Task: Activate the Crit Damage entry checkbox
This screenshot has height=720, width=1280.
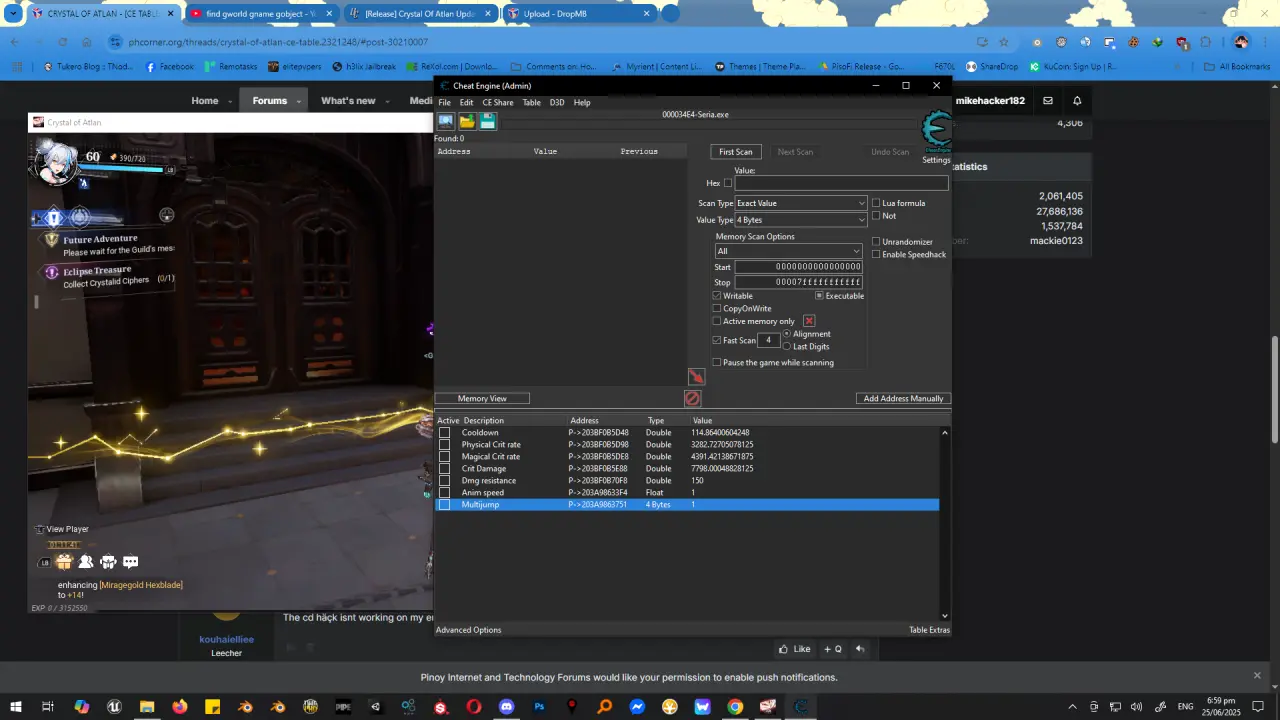Action: 445,469
